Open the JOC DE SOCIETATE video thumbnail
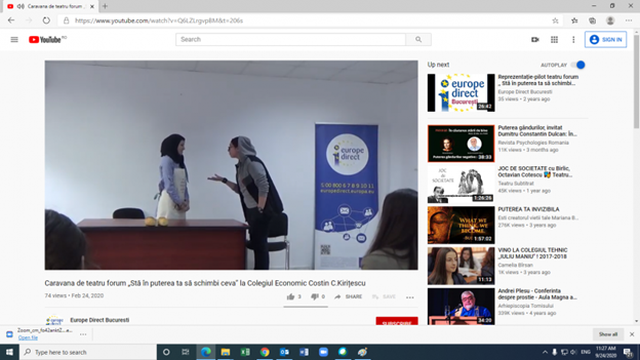Screen dimensions: 640x360 pos(461,184)
